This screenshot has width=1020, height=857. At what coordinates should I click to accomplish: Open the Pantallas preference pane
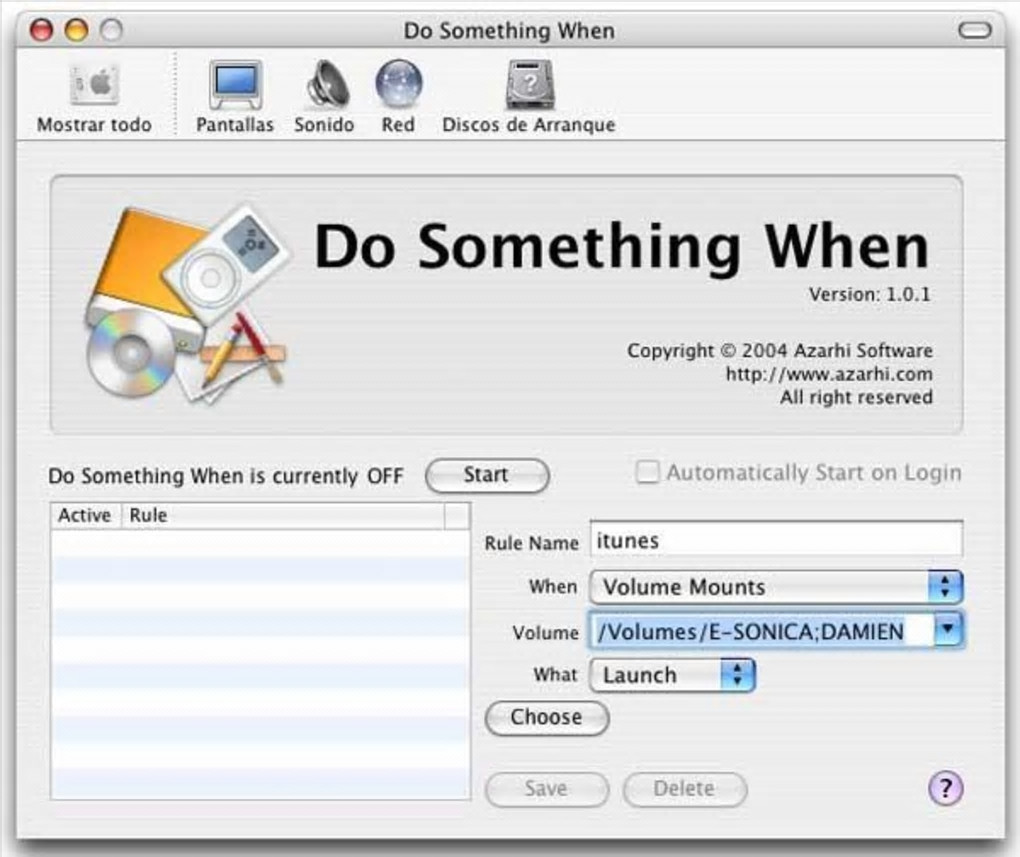[235, 98]
